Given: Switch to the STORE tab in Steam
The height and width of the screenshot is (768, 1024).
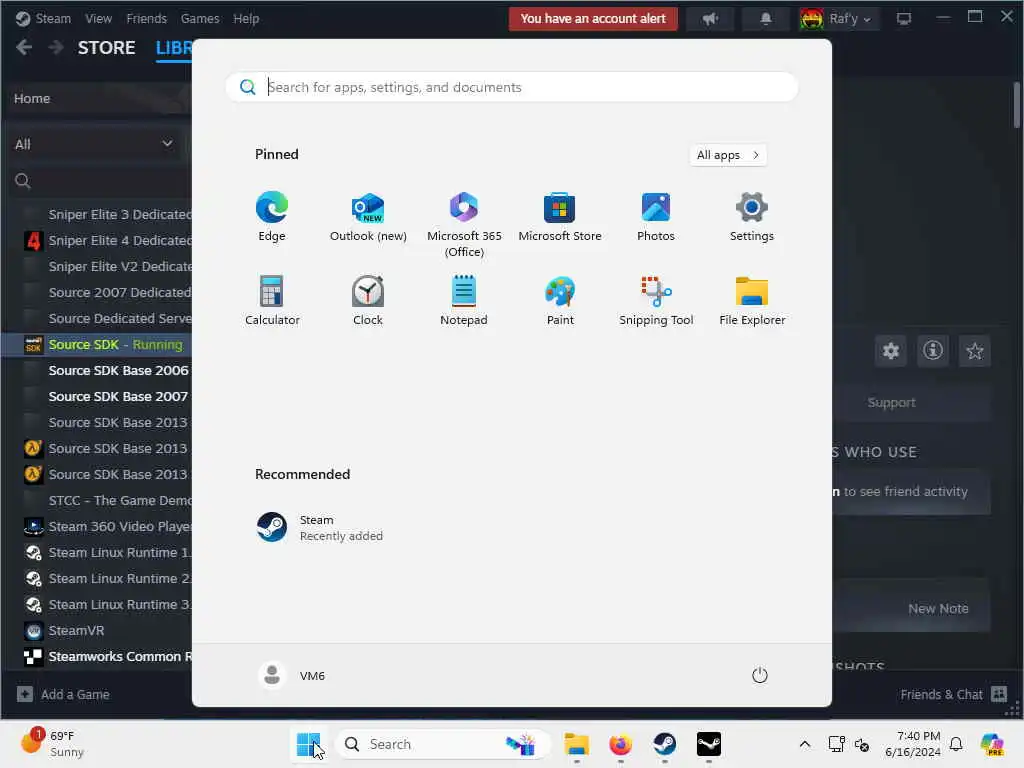Looking at the screenshot, I should point(106,48).
